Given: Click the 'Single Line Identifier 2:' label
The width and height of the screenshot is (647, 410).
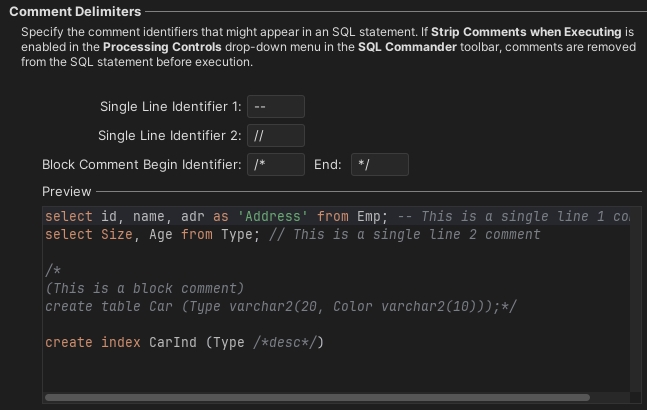Looking at the screenshot, I should [170, 136].
